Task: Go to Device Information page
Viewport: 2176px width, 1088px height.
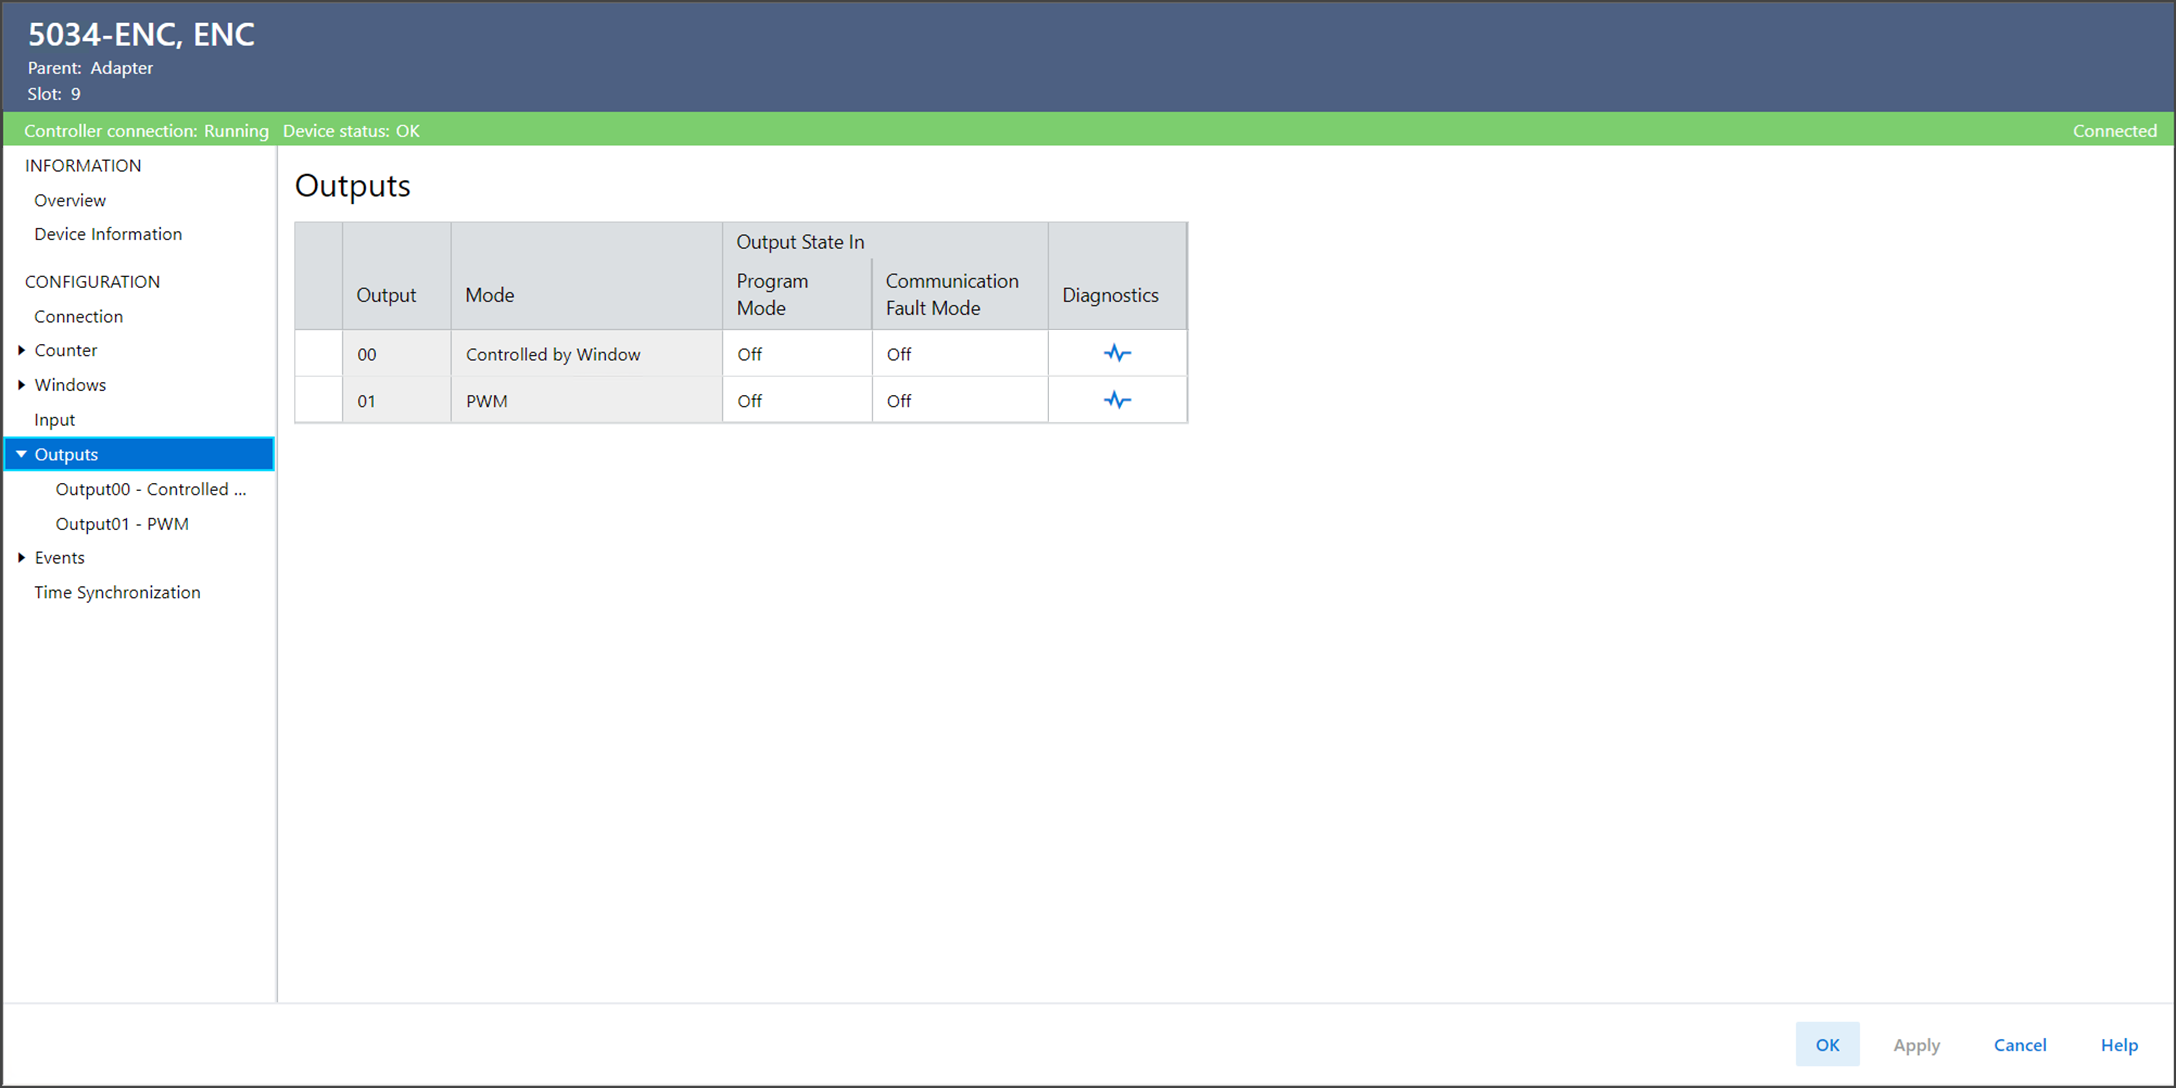Action: (108, 234)
